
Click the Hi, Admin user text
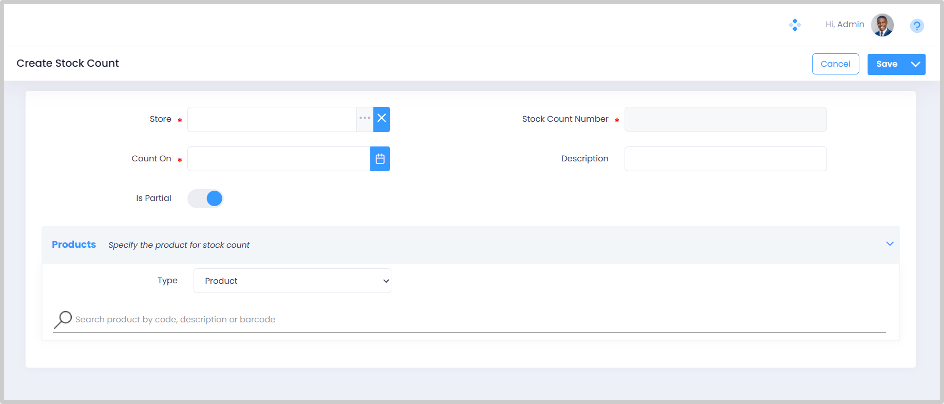click(844, 24)
